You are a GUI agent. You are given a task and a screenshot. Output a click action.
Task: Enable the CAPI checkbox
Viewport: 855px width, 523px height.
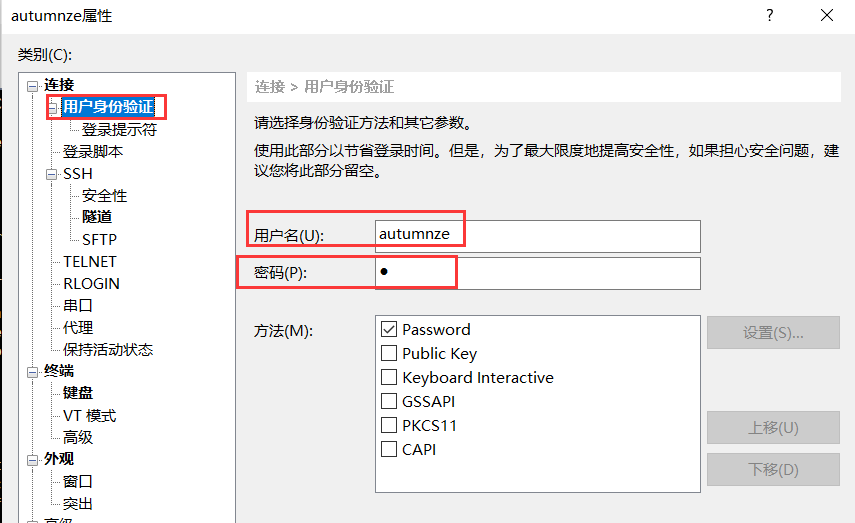pyautogui.click(x=389, y=449)
